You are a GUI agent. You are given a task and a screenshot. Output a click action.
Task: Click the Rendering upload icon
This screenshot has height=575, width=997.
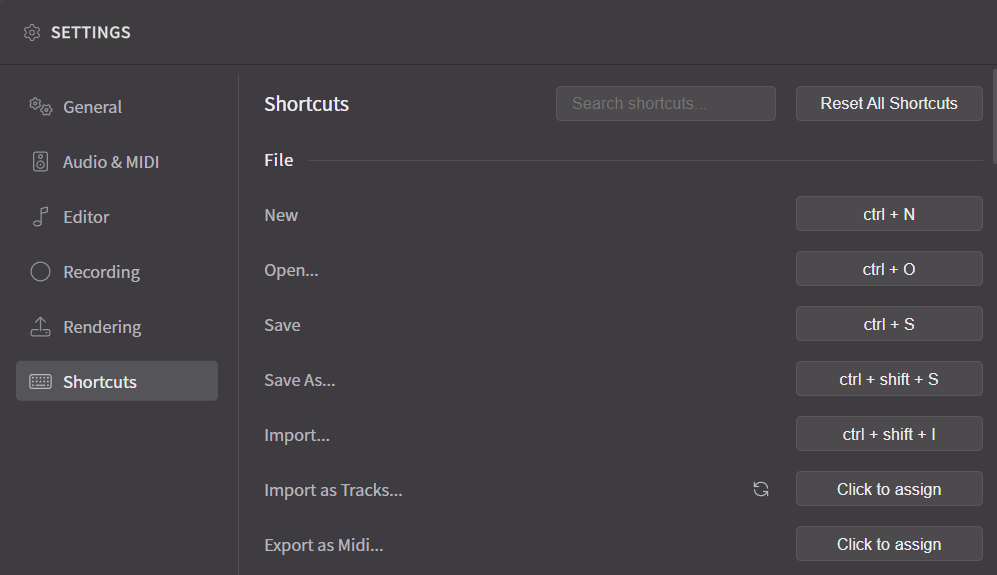[40, 327]
